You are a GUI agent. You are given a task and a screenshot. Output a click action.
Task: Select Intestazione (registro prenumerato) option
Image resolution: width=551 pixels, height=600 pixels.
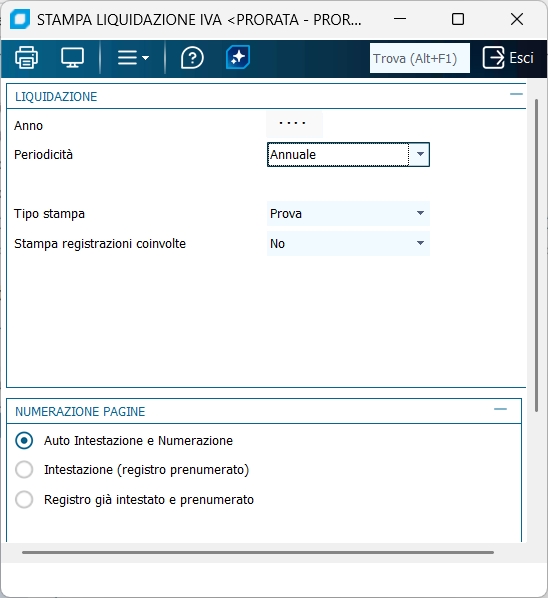[24, 470]
